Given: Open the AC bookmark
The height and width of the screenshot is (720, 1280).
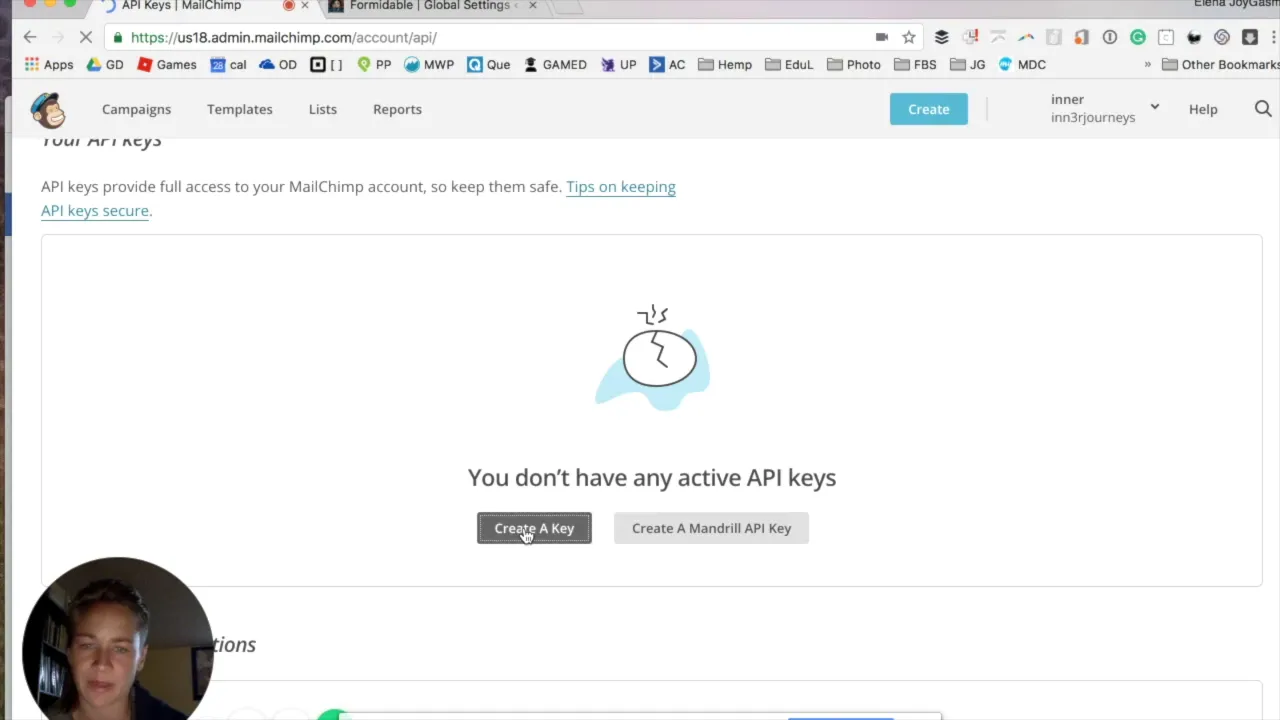Looking at the screenshot, I should pos(667,64).
